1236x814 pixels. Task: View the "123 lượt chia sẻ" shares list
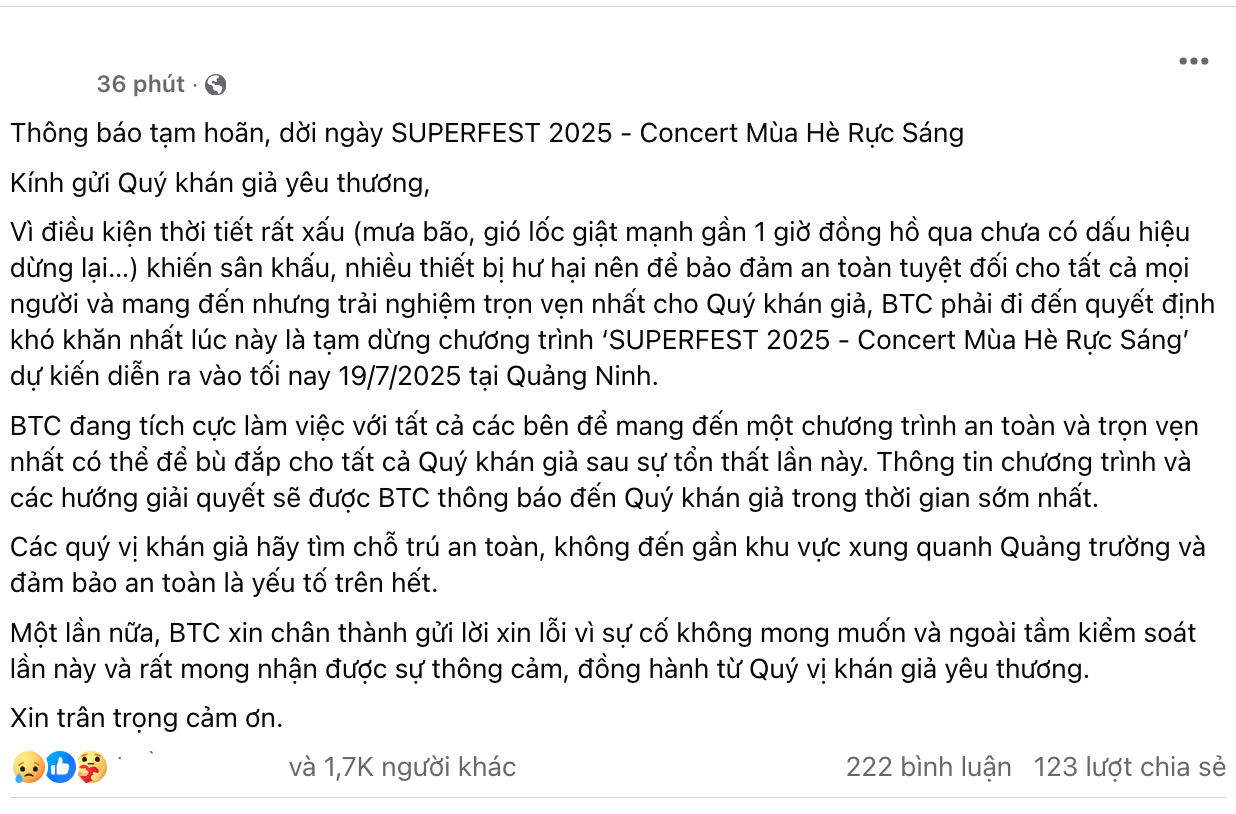pos(1129,767)
